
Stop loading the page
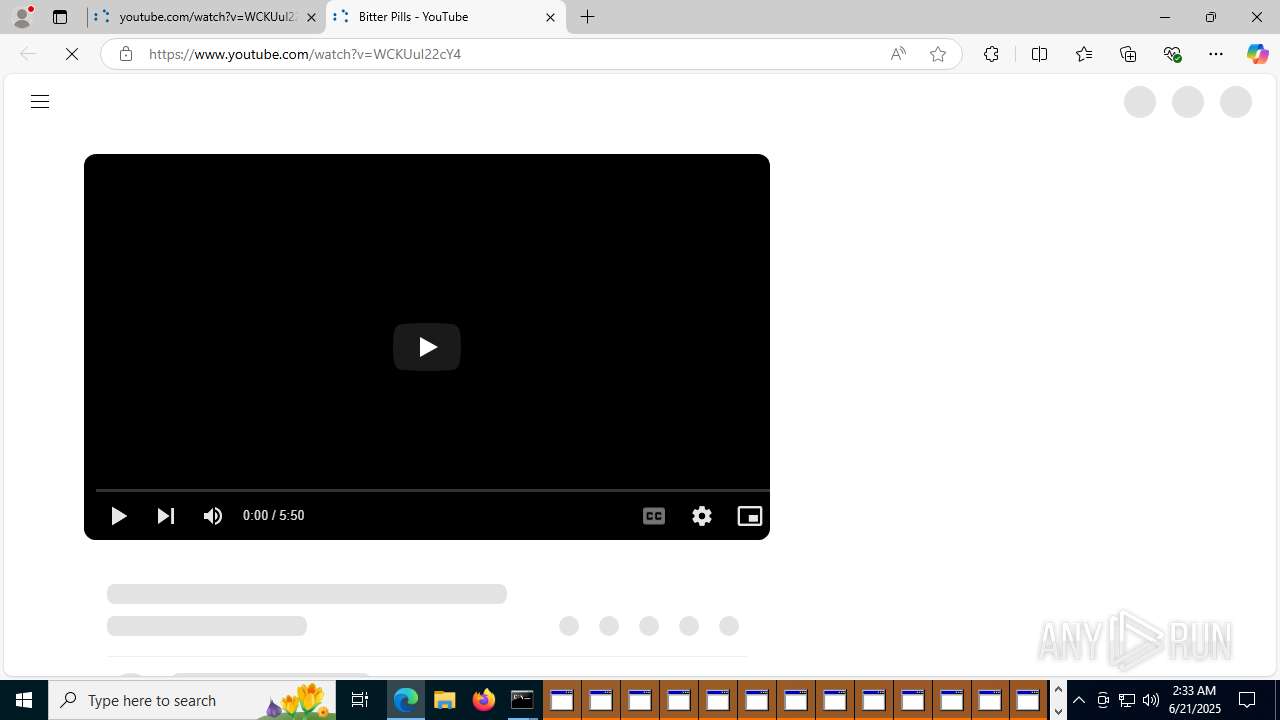click(x=72, y=54)
